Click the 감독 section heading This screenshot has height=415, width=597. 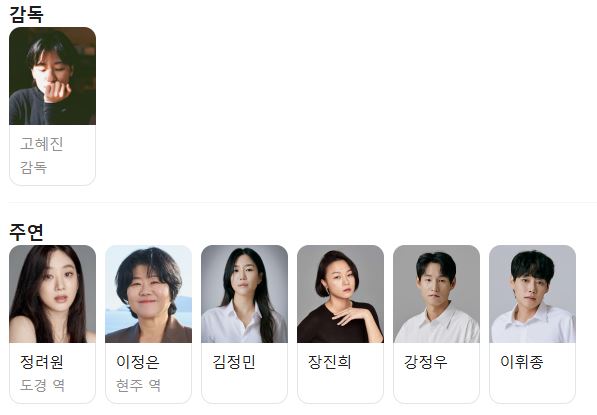(26, 14)
